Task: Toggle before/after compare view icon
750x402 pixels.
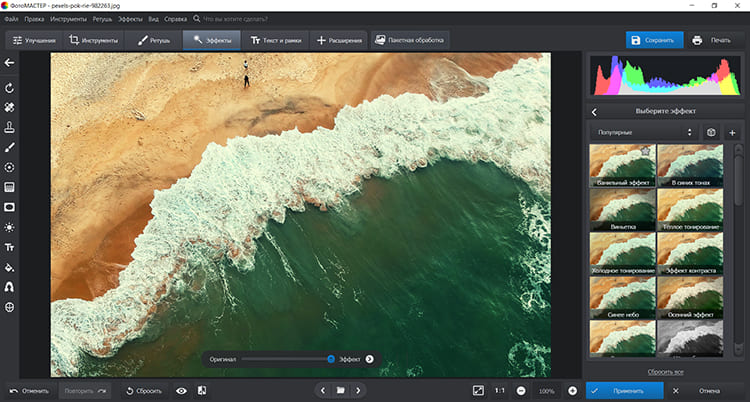Action: [x=202, y=390]
